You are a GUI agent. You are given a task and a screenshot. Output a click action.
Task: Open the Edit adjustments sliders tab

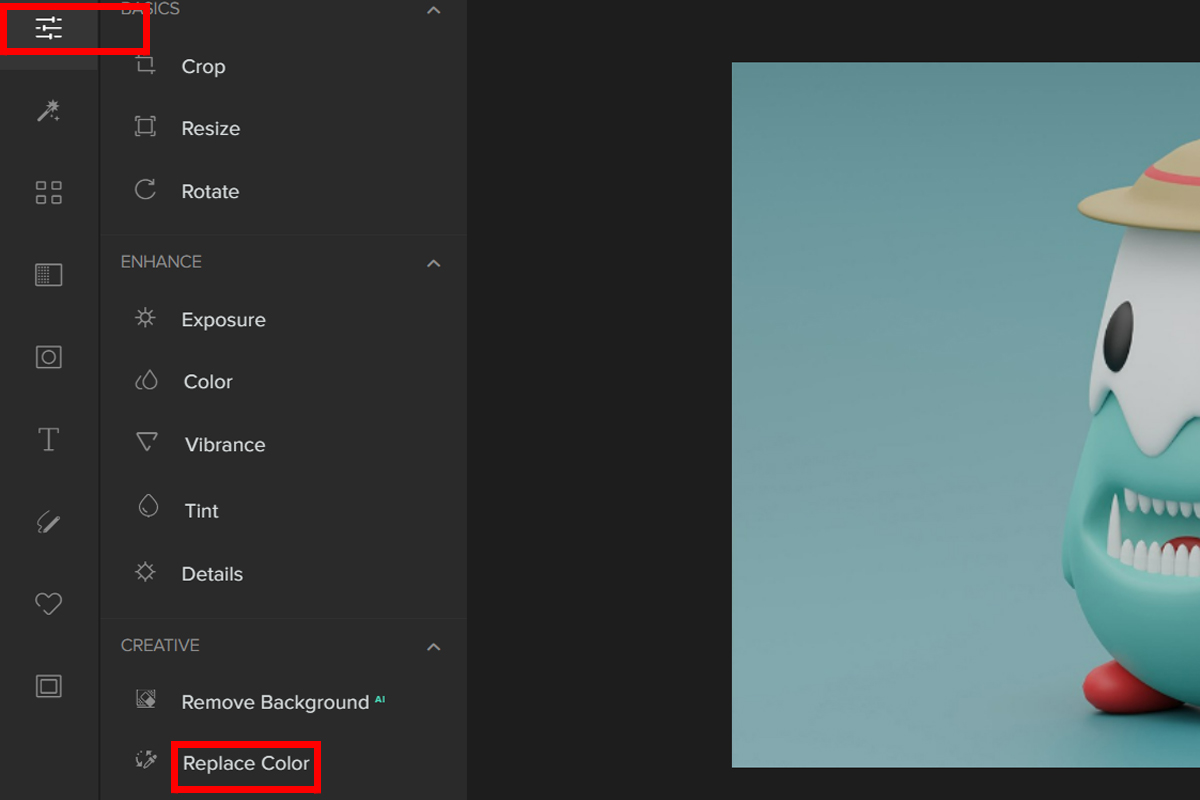[x=49, y=29]
